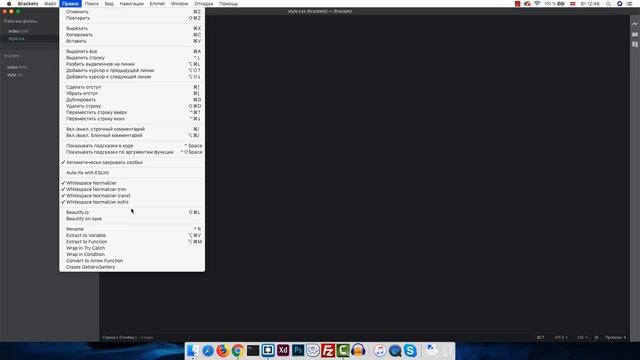This screenshot has width=640, height=360.
Task: Choose Выделить строку
Action: click(132, 58)
